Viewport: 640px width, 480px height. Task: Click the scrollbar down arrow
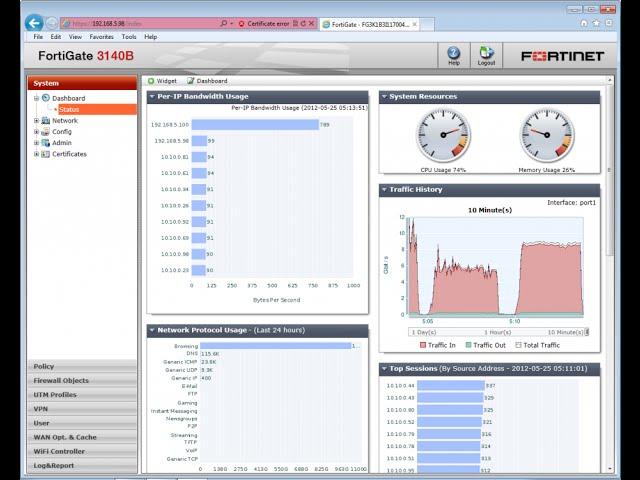point(610,469)
